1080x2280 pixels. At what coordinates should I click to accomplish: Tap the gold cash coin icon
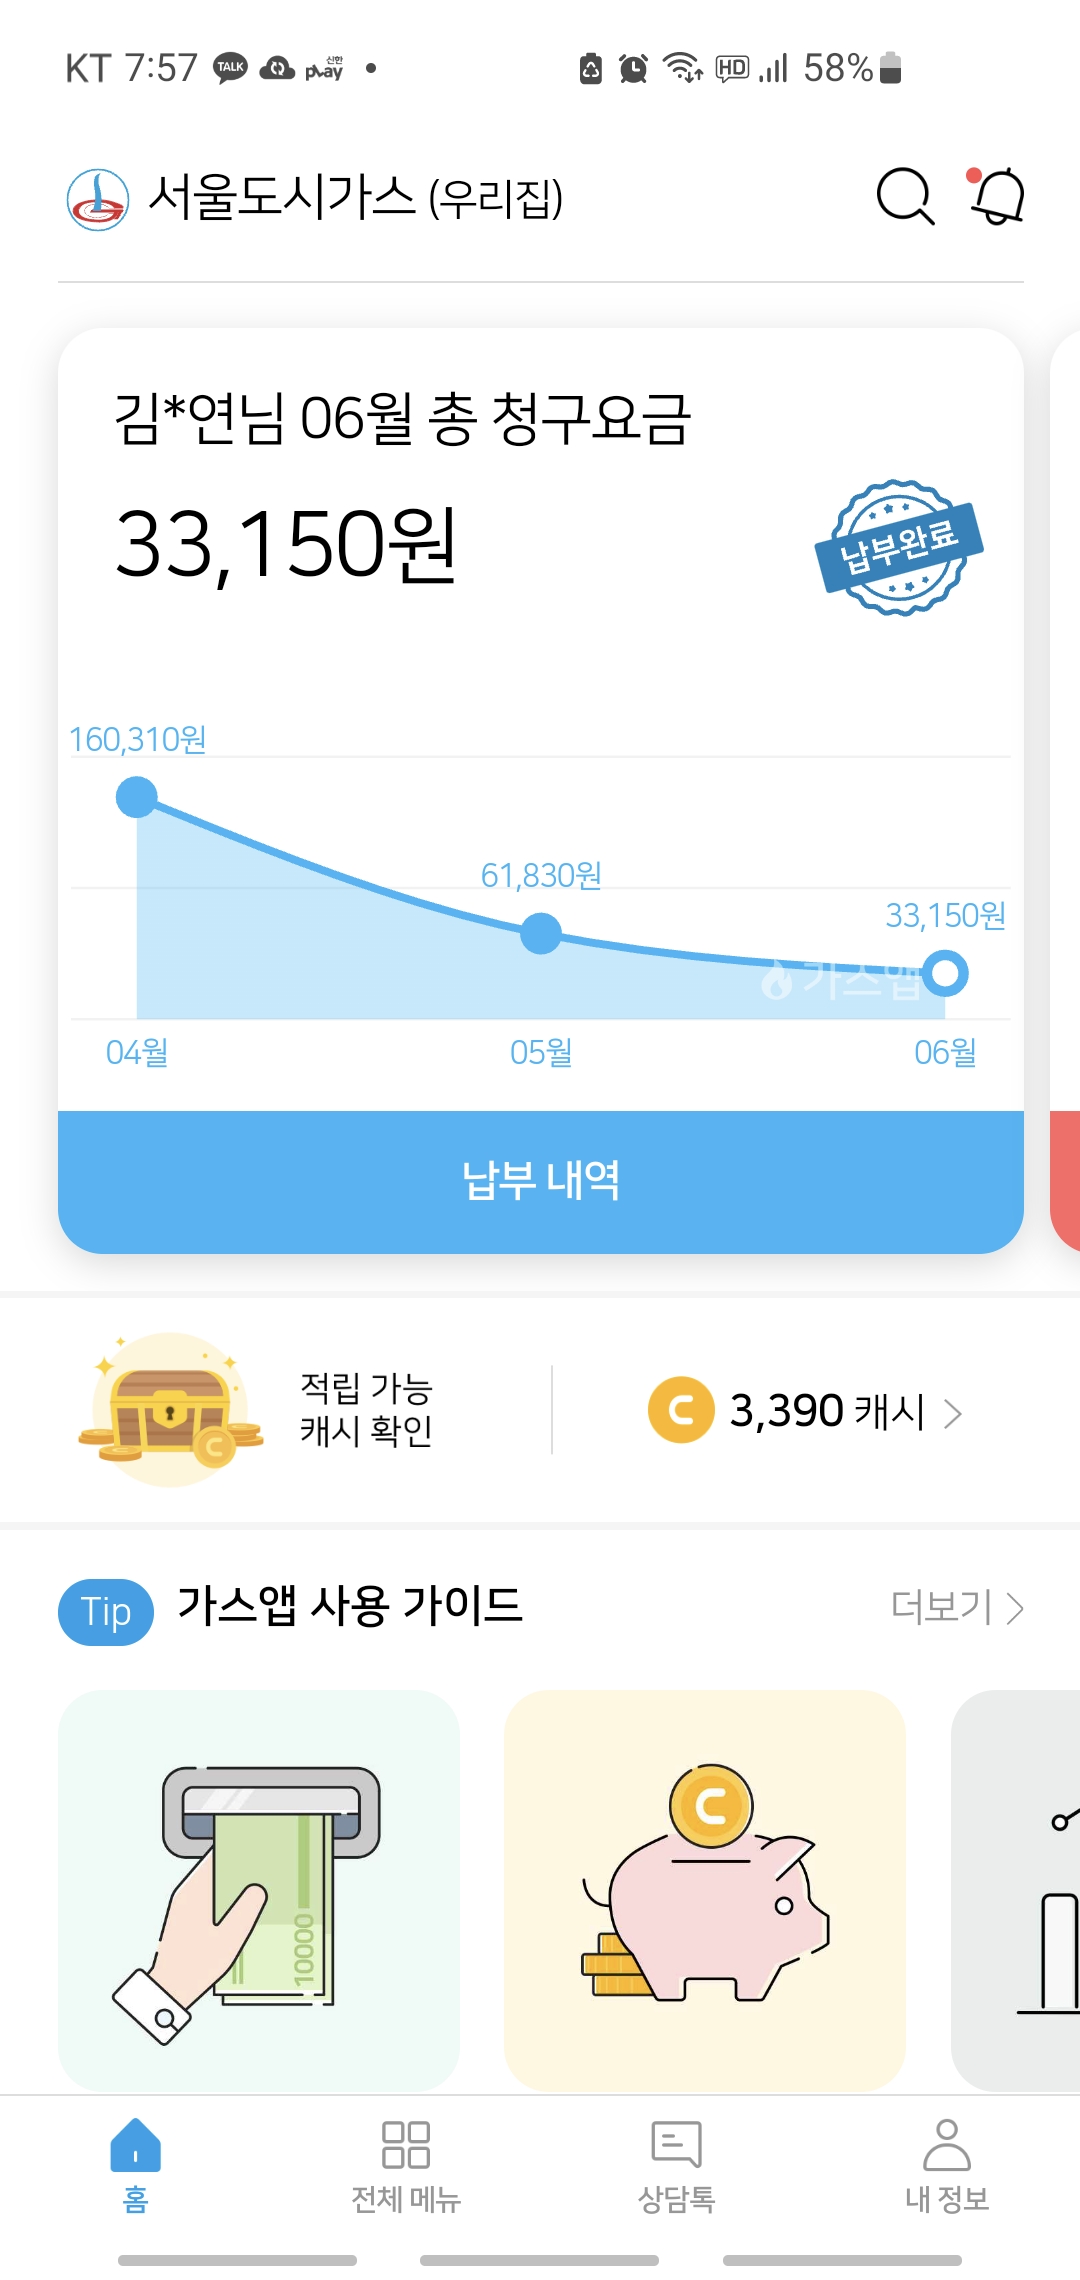(x=681, y=1410)
